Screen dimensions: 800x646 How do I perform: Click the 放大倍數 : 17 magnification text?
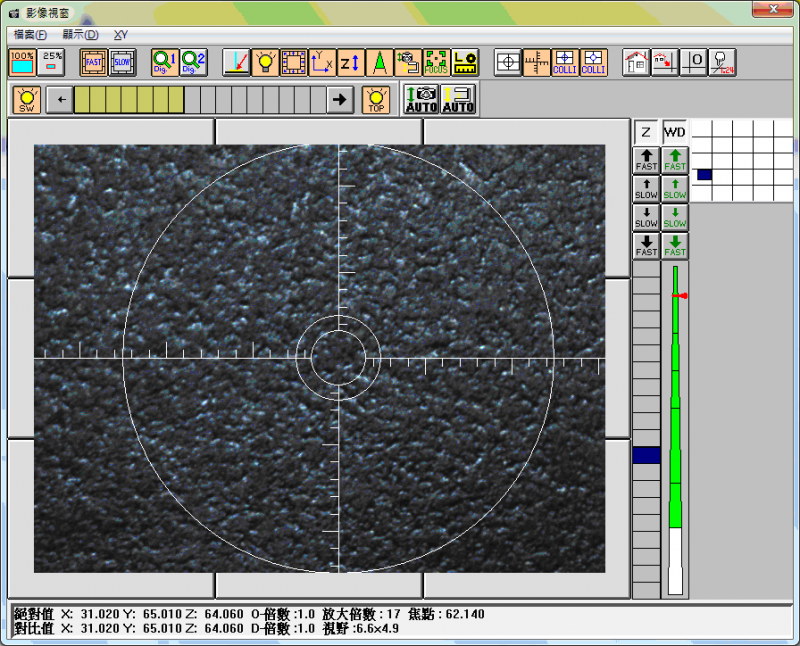(x=361, y=614)
